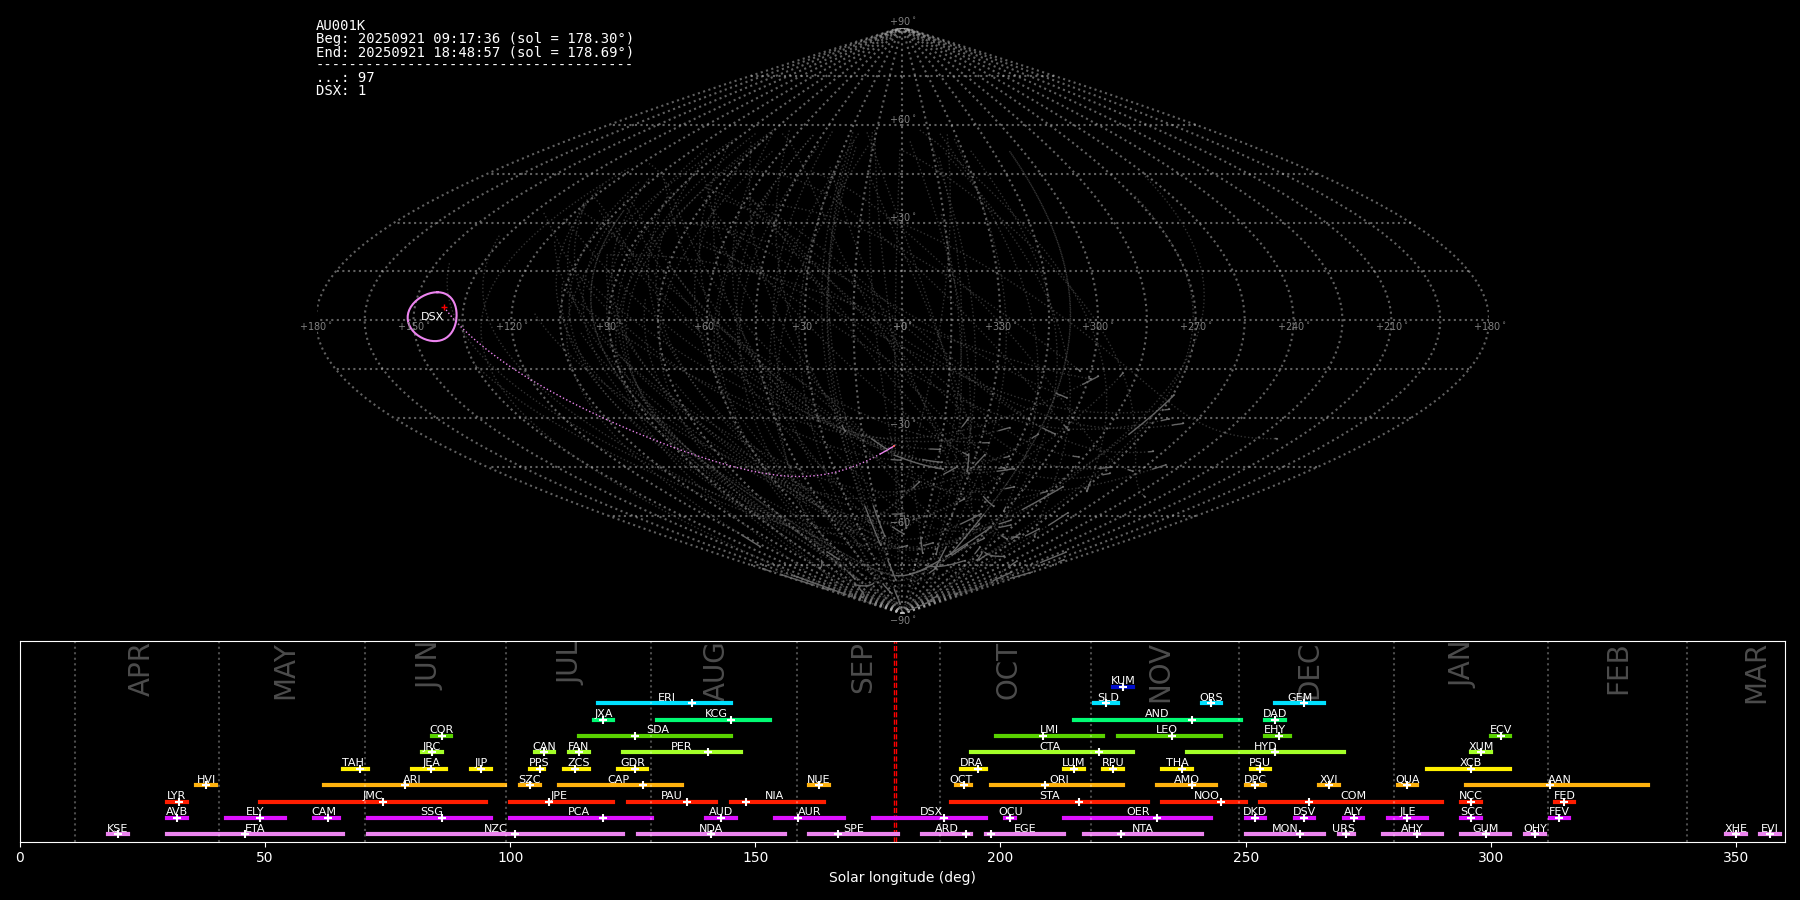Click the +120 right ascension grid label
Screen dimensions: 1800x900
click(x=510, y=326)
